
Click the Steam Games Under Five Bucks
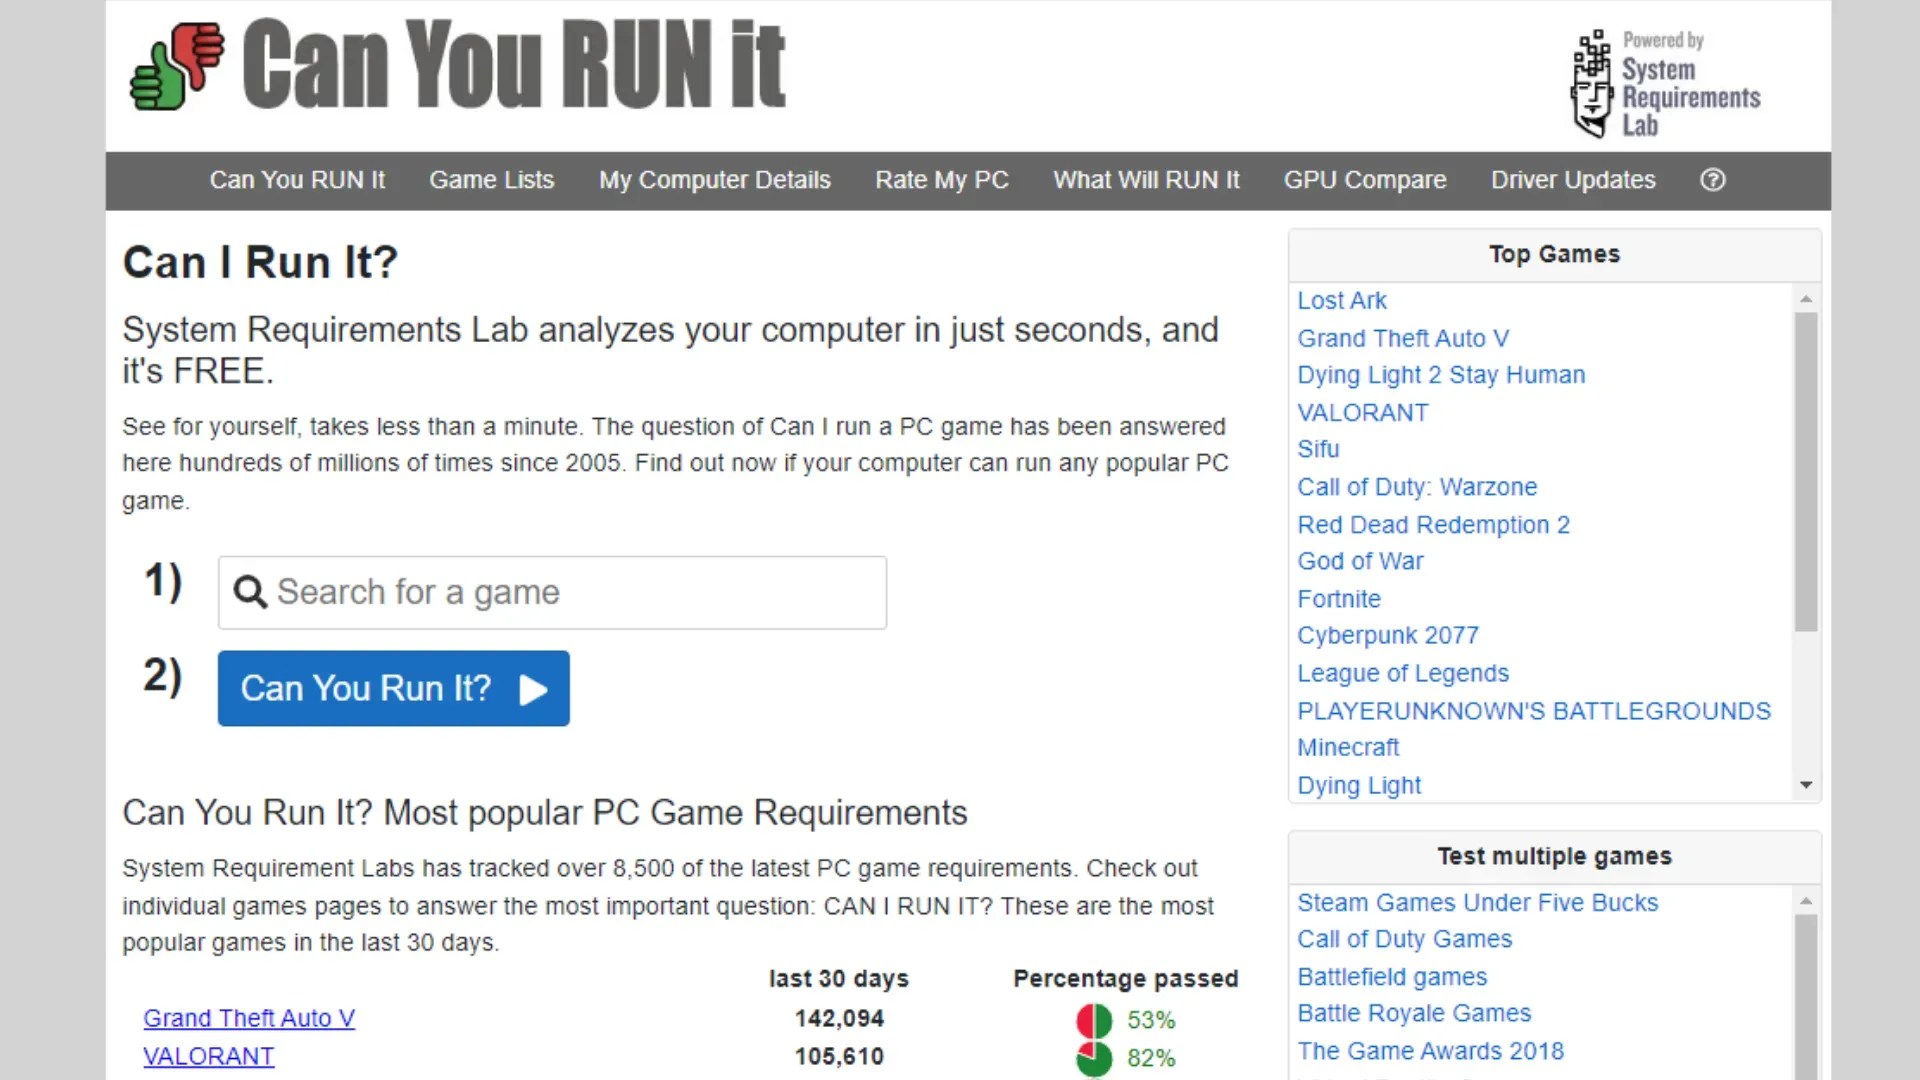click(1476, 901)
